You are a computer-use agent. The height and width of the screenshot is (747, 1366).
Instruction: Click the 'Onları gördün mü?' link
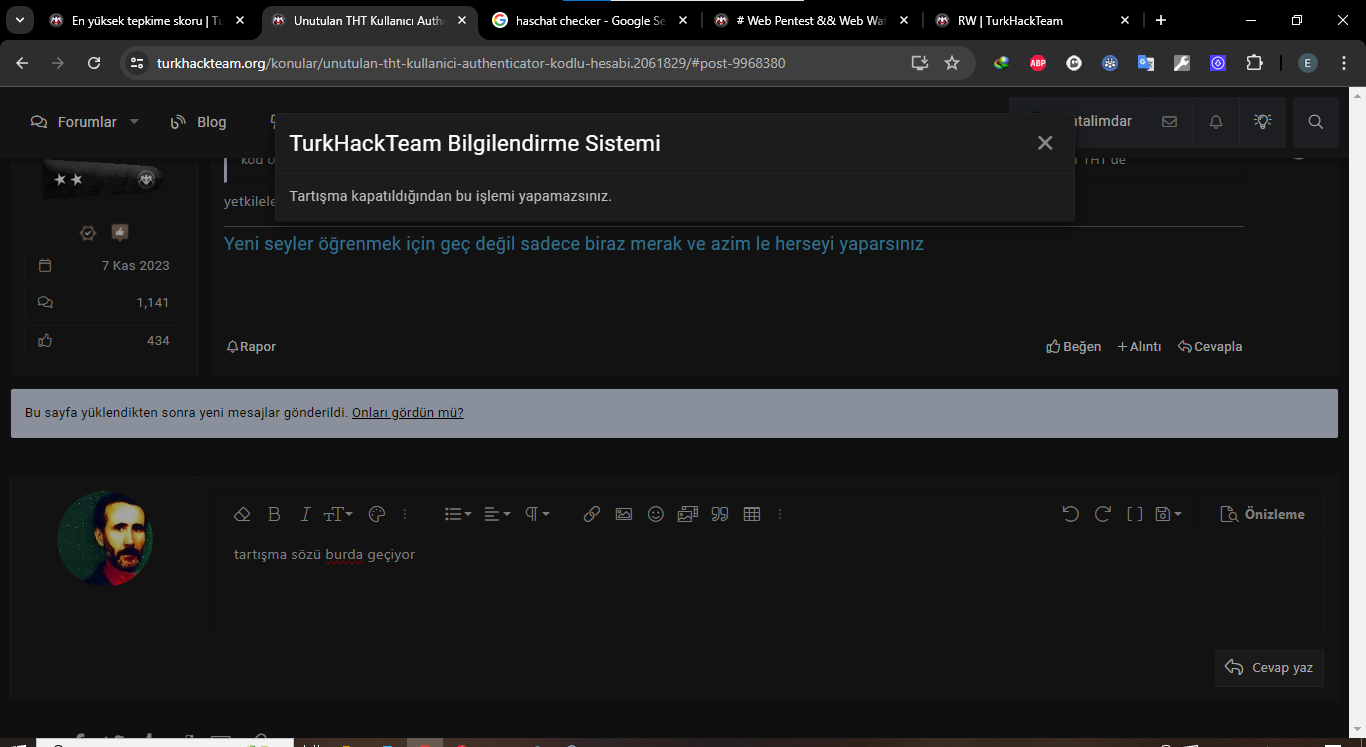(x=408, y=412)
